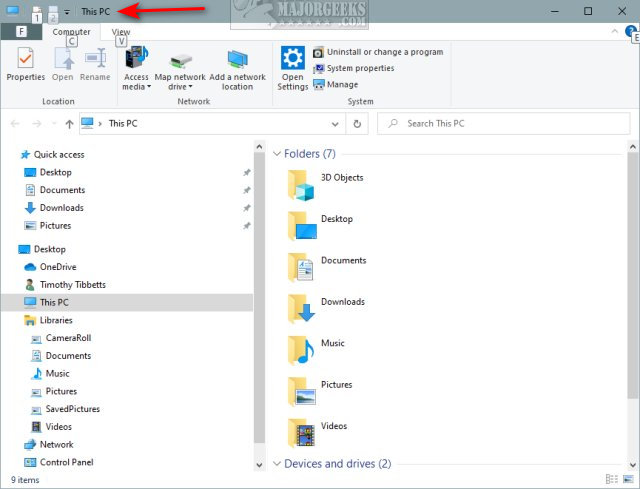Refresh the This PC view
Viewport: 640px width, 489px height.
point(357,124)
